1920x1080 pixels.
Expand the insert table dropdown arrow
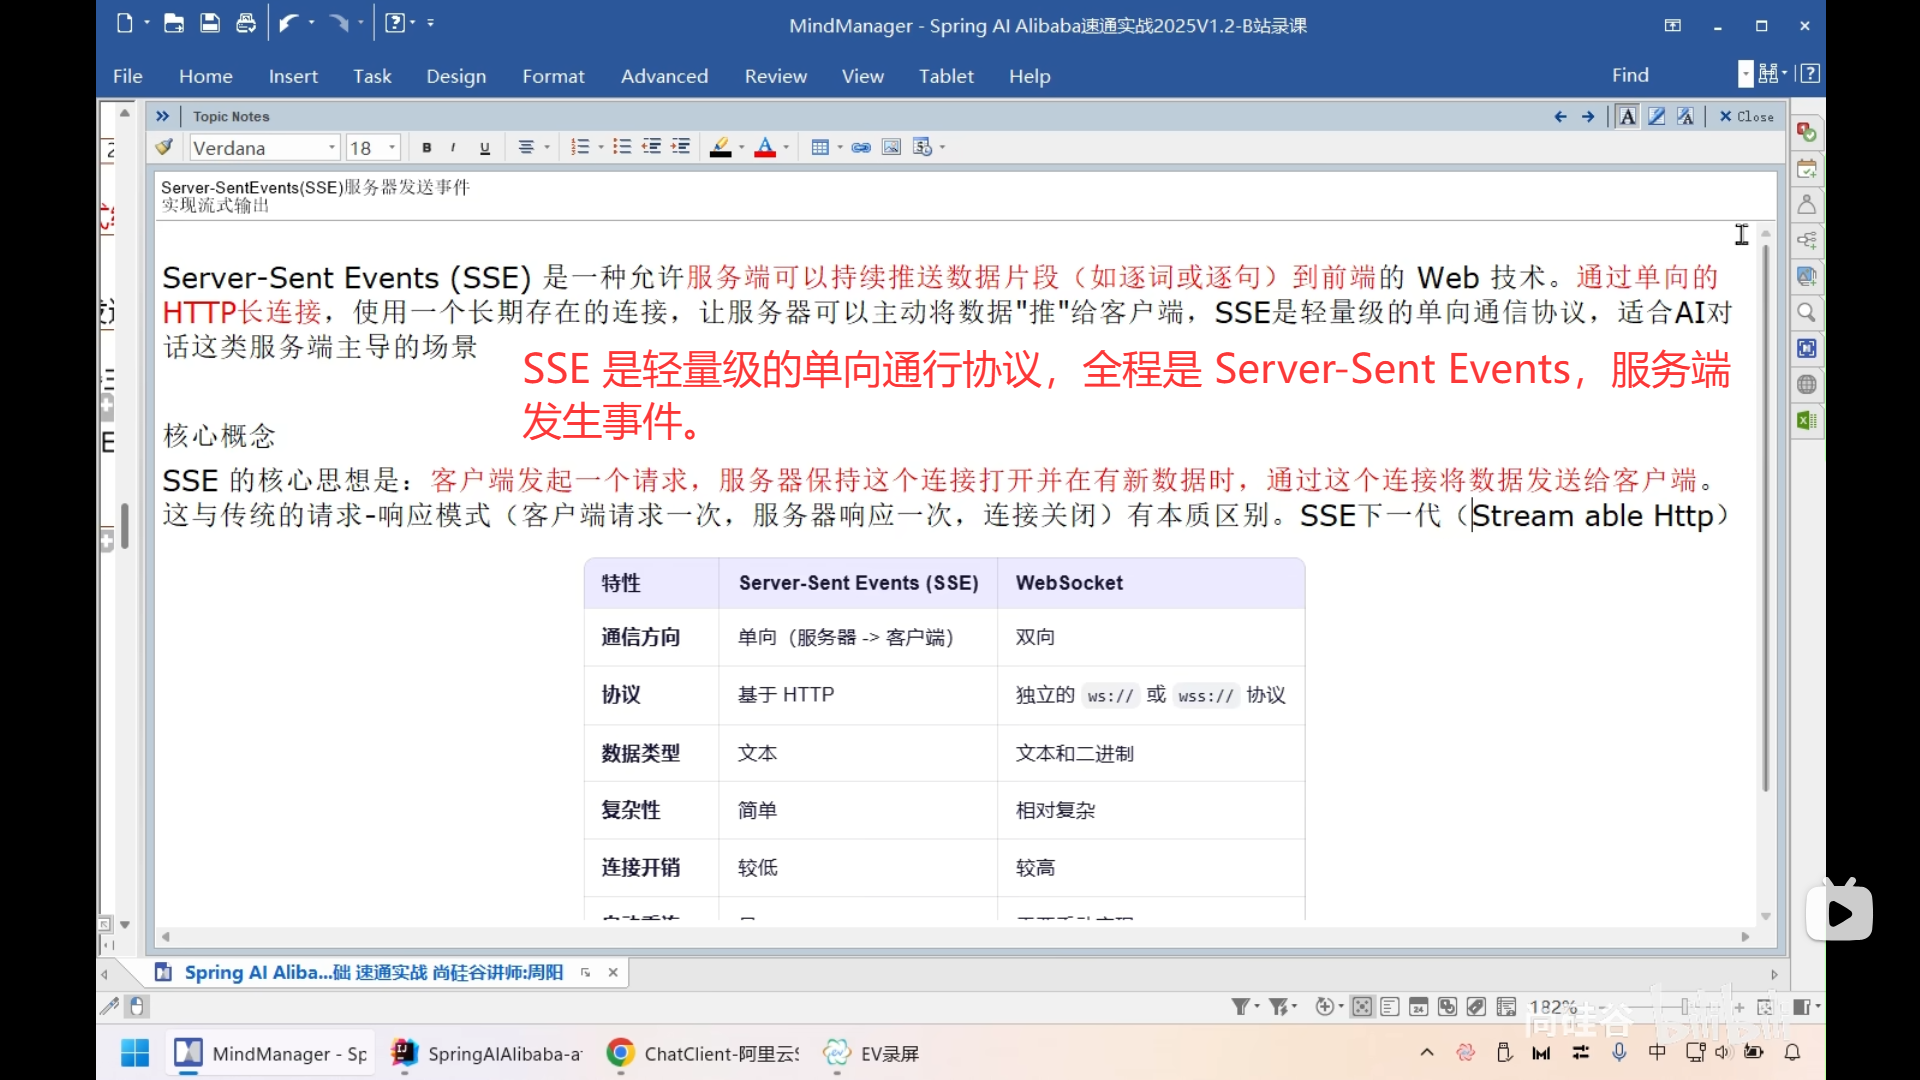(x=840, y=148)
